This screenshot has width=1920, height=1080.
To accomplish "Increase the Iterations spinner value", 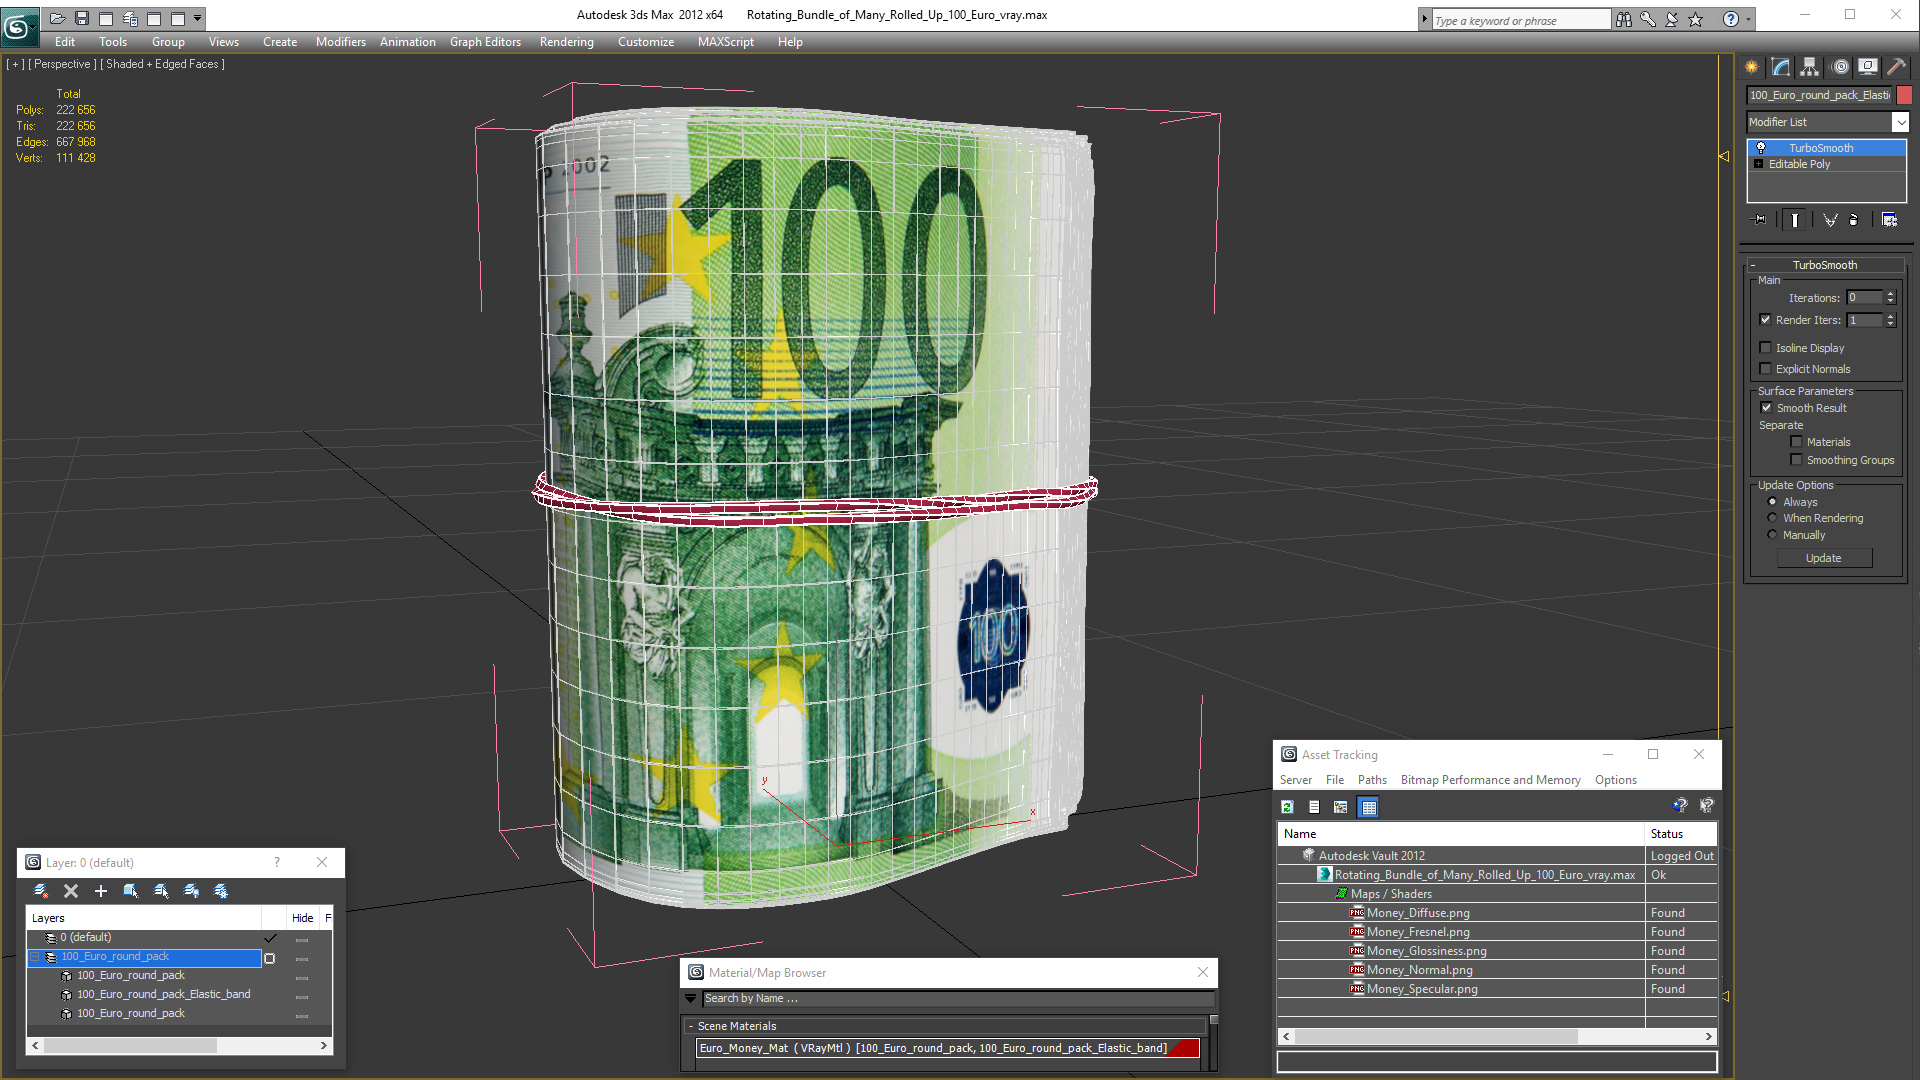I will tap(1891, 294).
